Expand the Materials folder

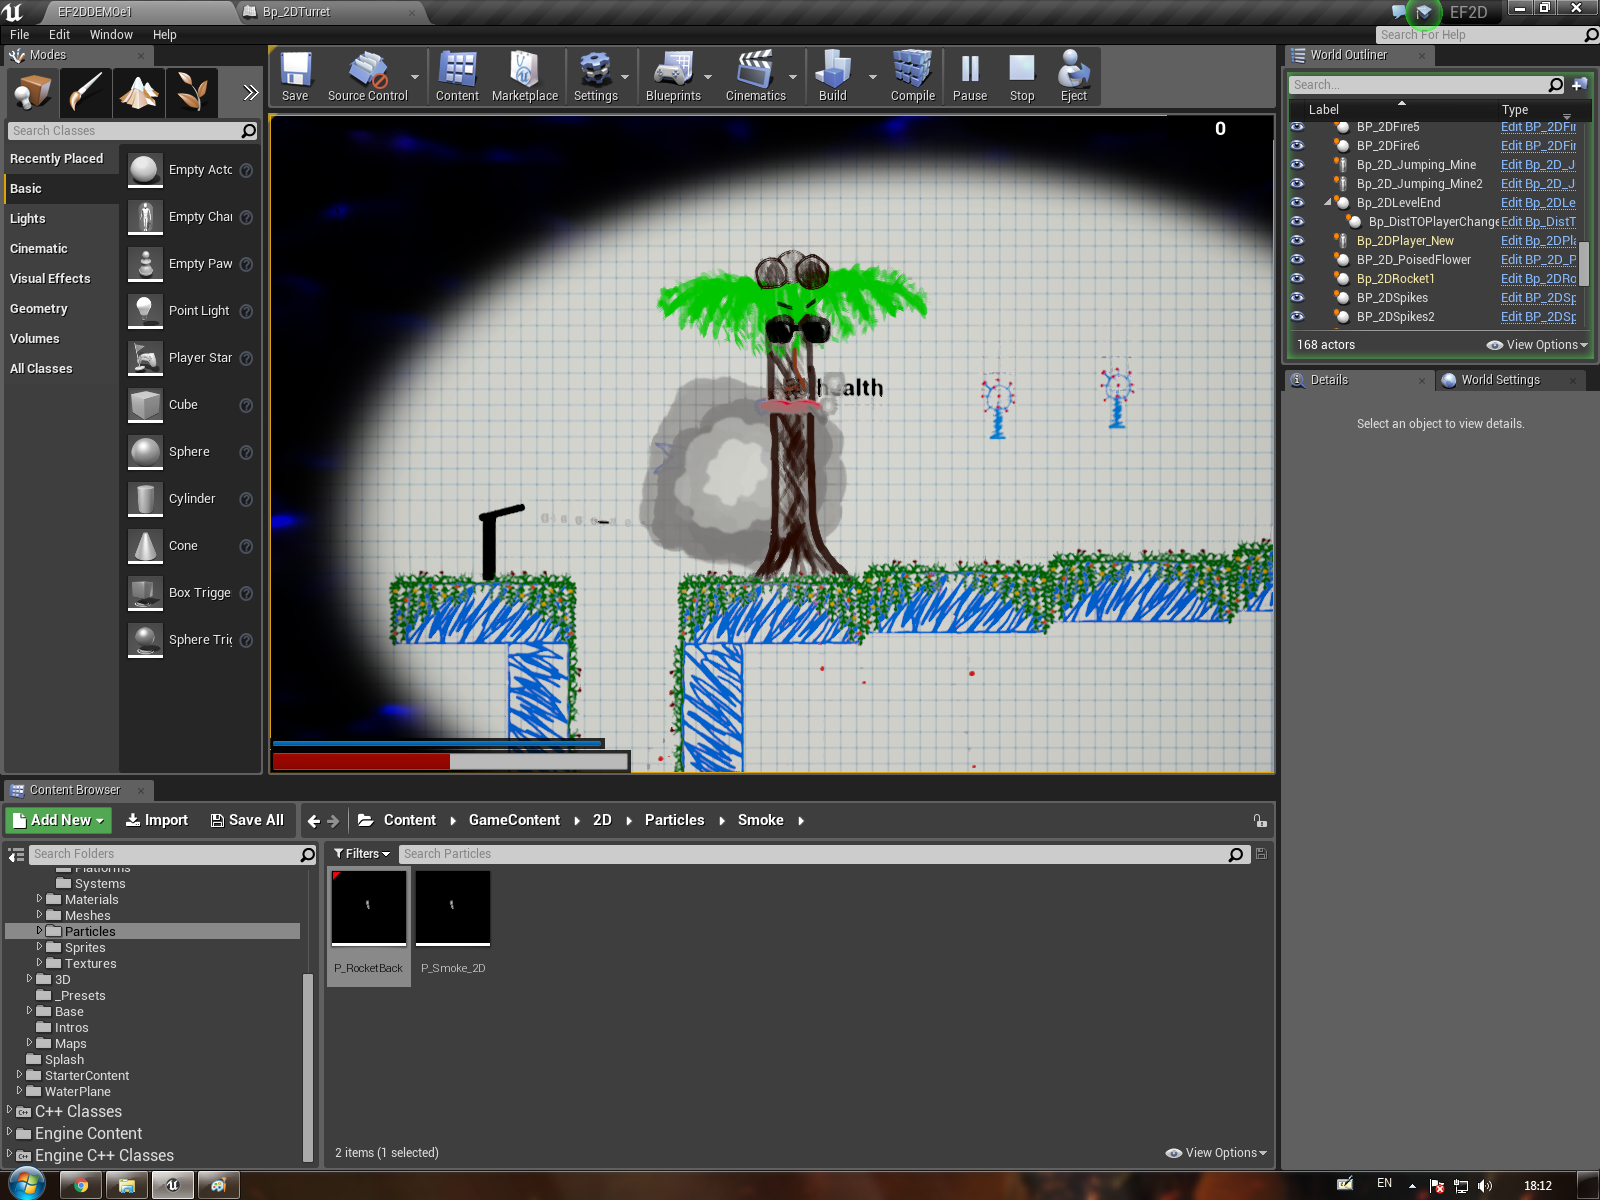pyautogui.click(x=39, y=899)
